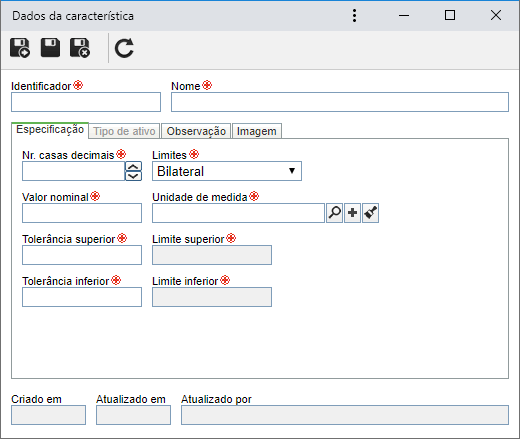The width and height of the screenshot is (520, 439).
Task: Click the Valor nominal input box
Action: tap(82, 213)
